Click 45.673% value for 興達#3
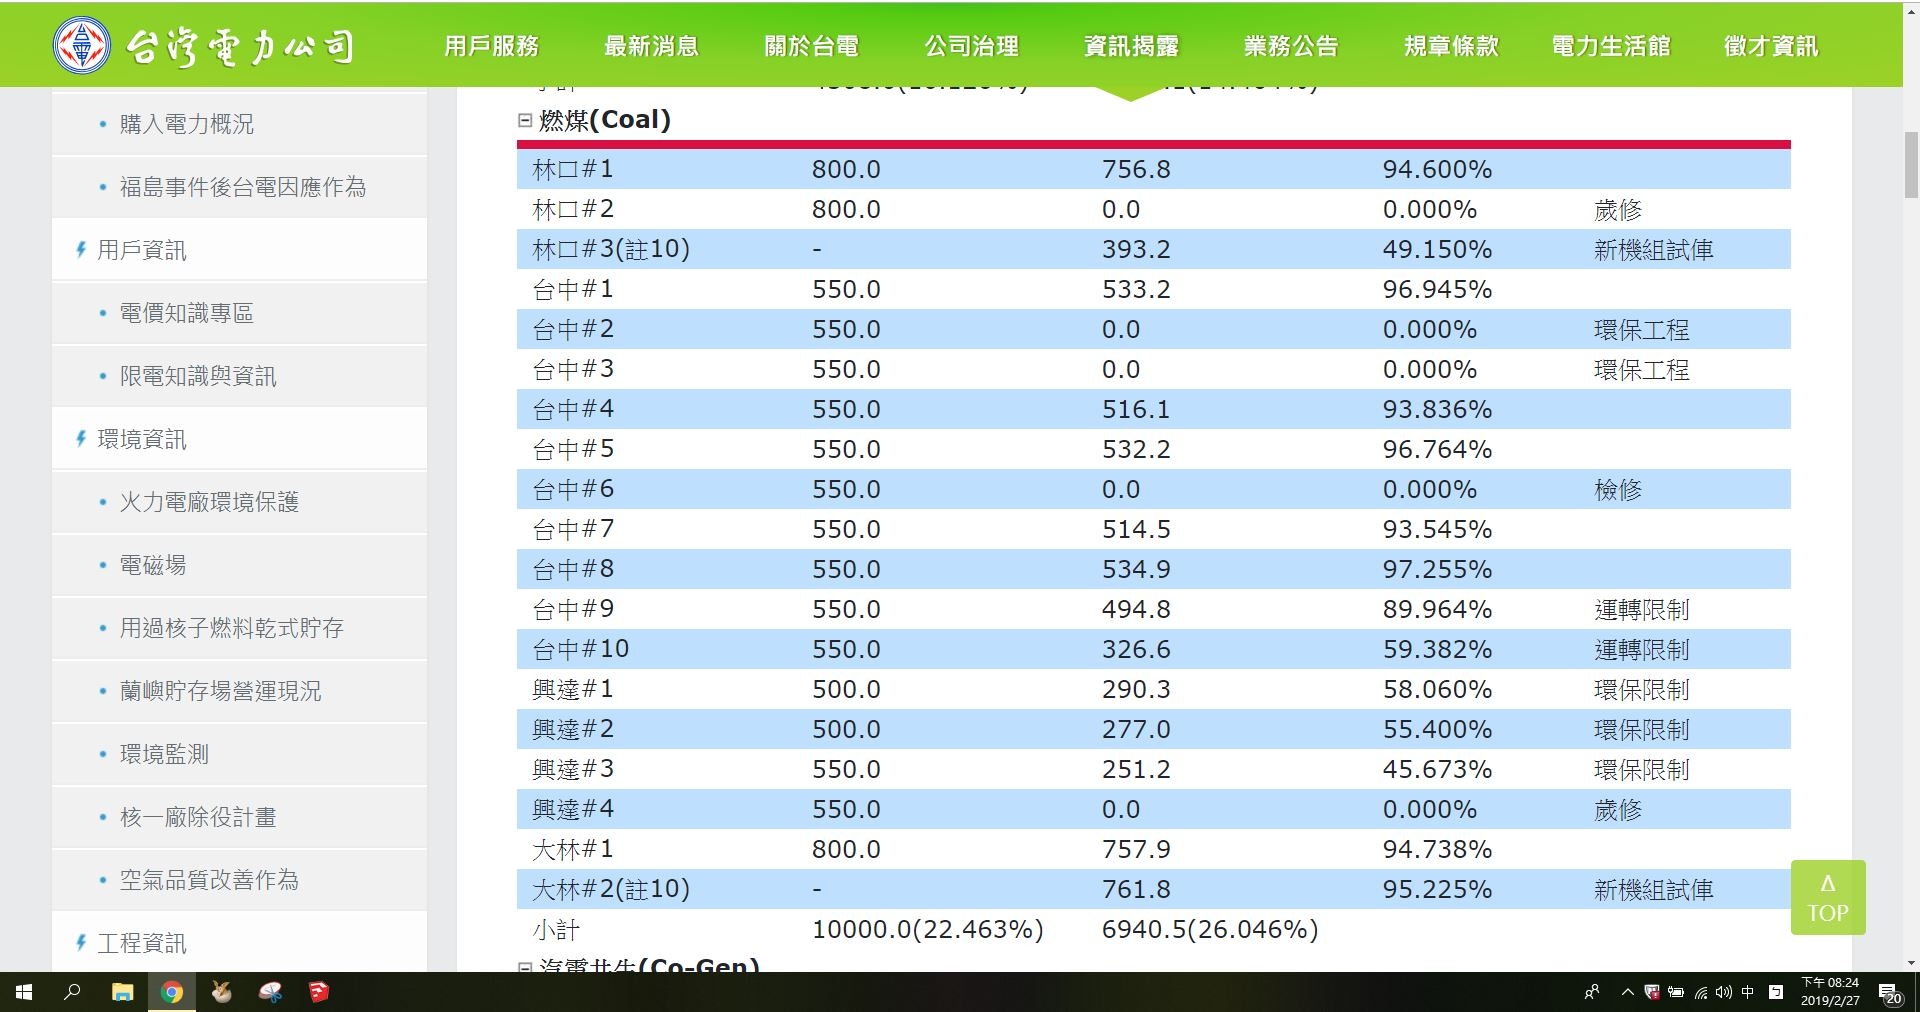 [1437, 769]
